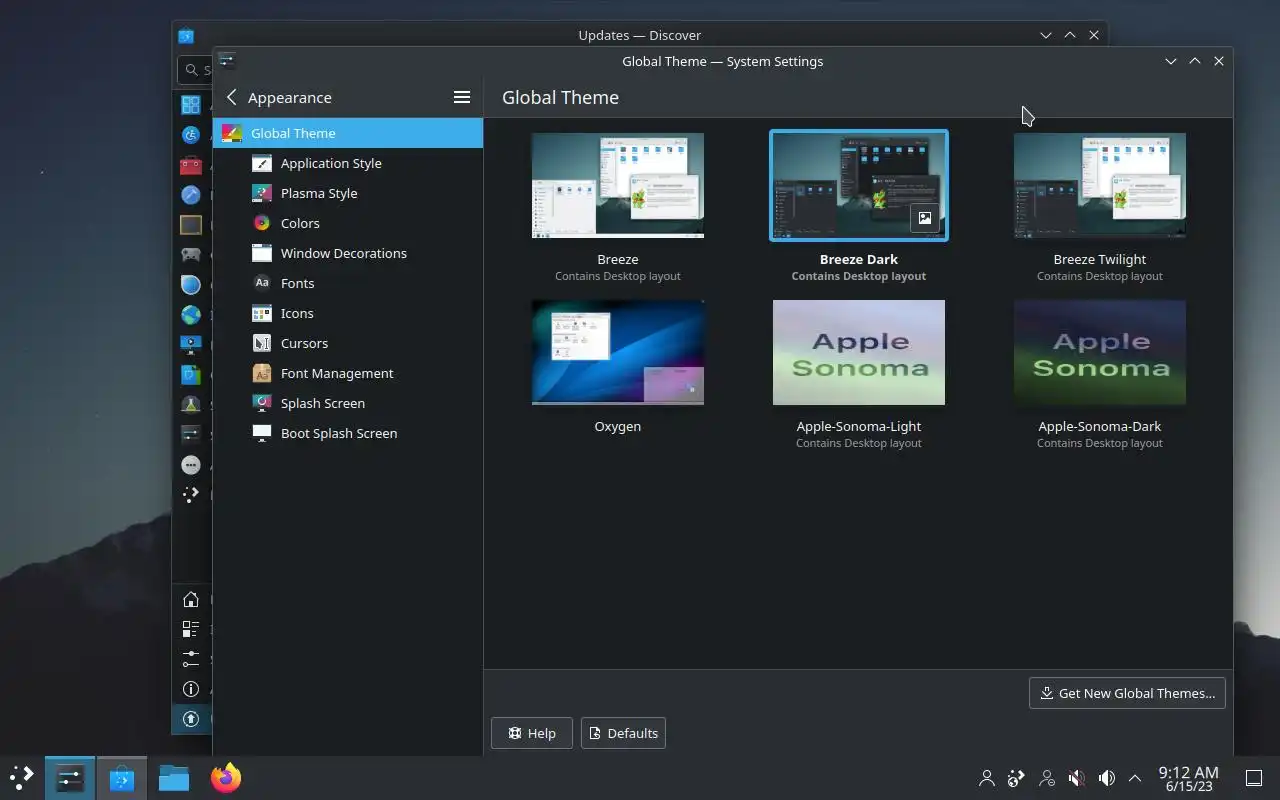Click the Show Desktop panel button
Image resolution: width=1280 pixels, height=800 pixels.
pos(1253,778)
